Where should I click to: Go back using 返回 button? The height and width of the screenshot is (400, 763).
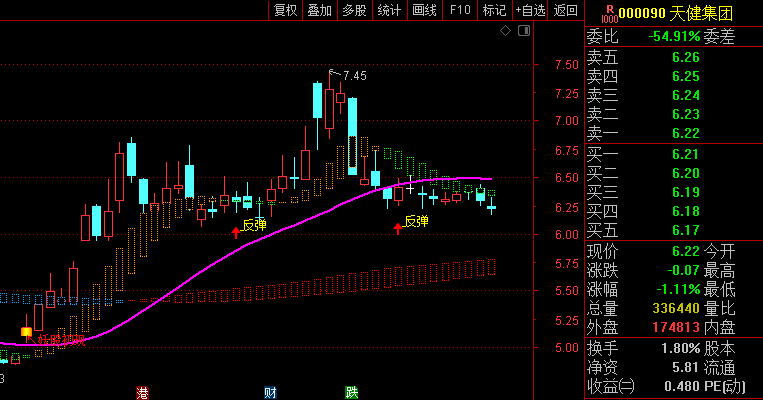coord(565,10)
